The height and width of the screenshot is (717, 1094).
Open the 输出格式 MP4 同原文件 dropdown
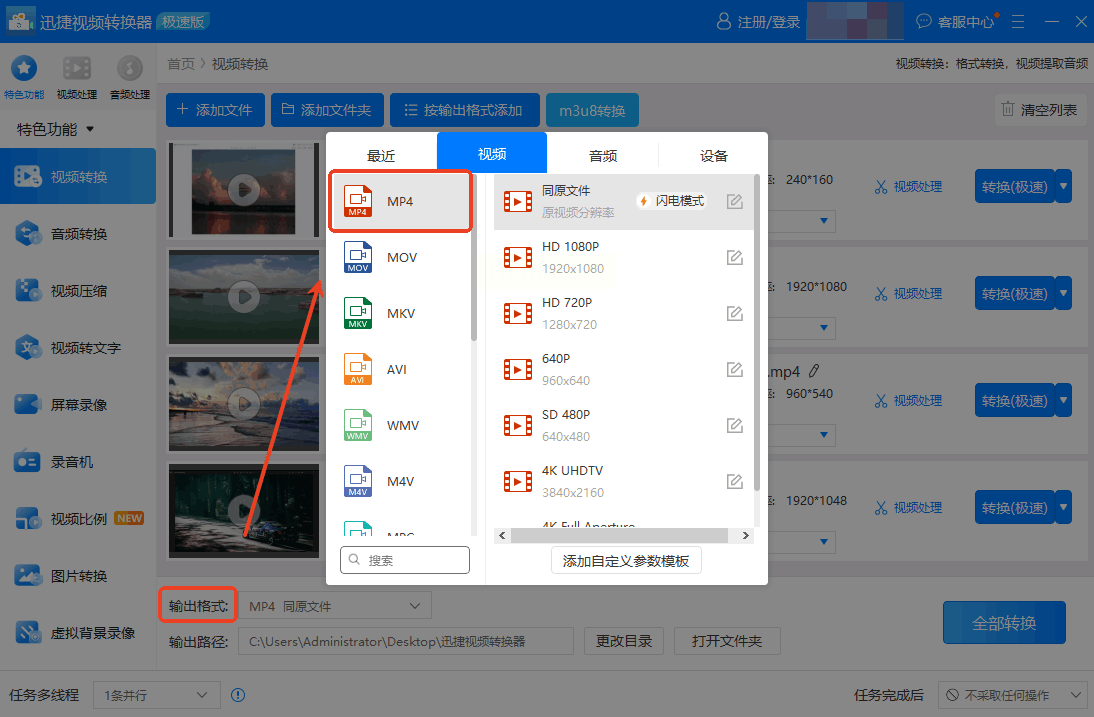[335, 605]
